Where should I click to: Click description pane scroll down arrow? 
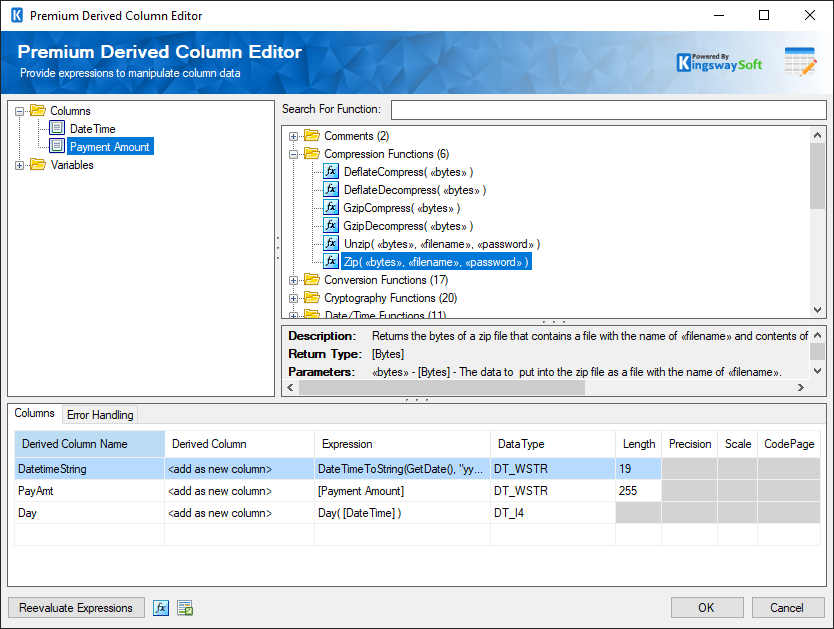pos(818,371)
